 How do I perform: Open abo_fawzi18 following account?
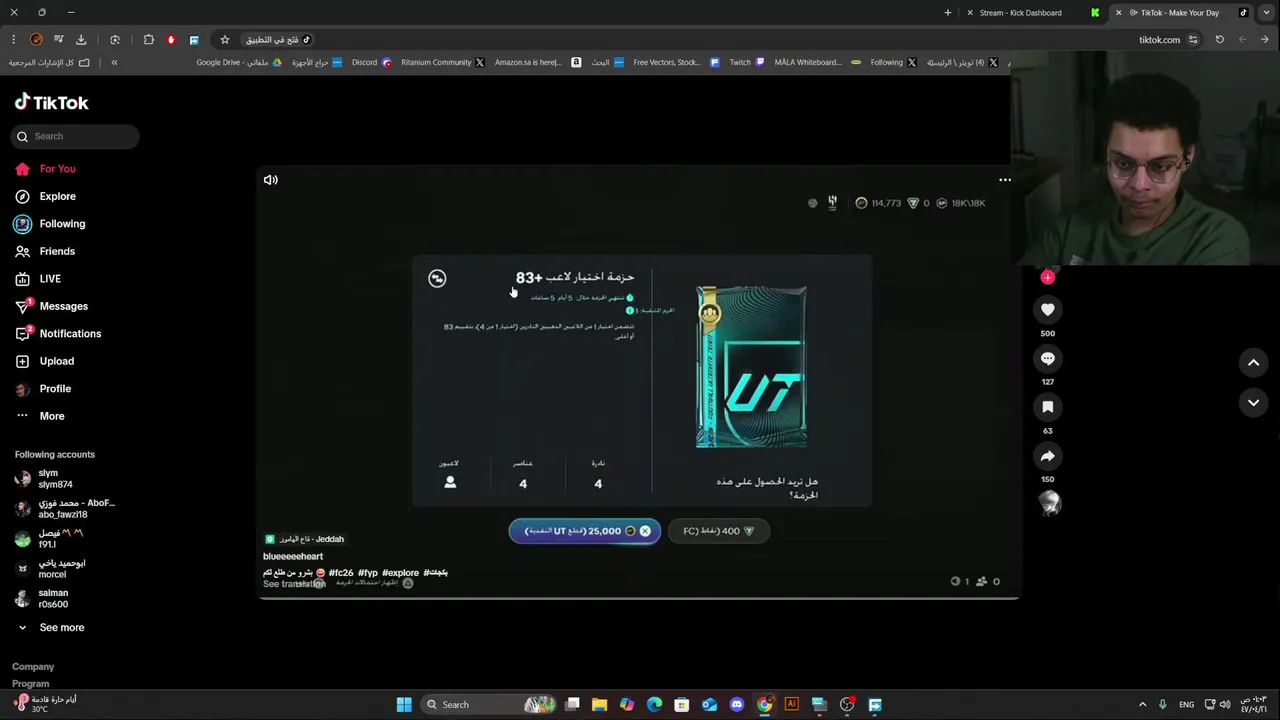point(65,509)
